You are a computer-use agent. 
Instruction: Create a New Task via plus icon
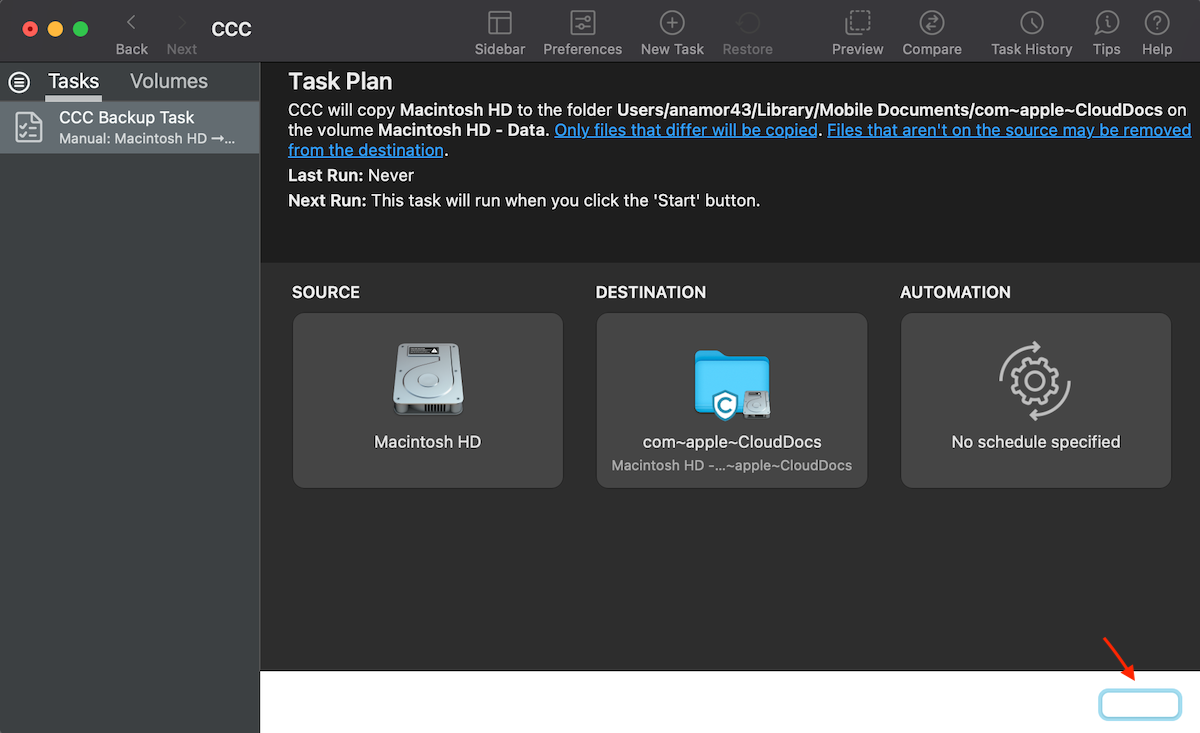(672, 24)
